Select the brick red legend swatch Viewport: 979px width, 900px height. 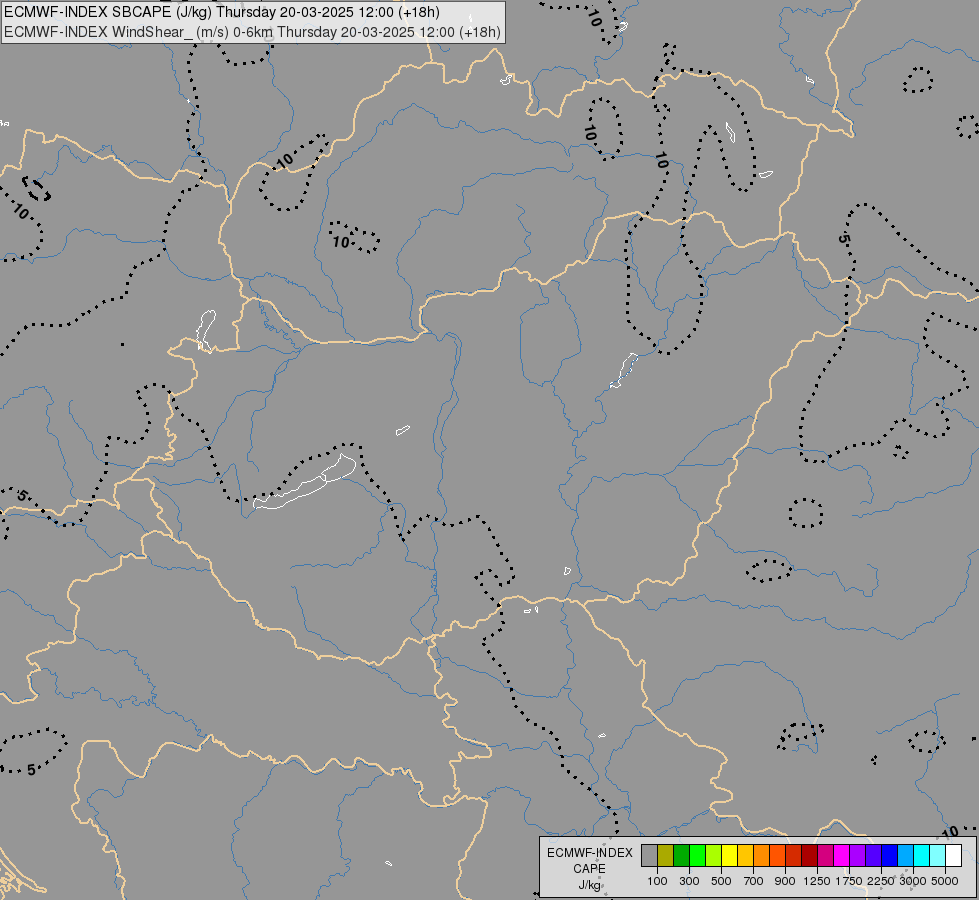pyautogui.click(x=794, y=855)
